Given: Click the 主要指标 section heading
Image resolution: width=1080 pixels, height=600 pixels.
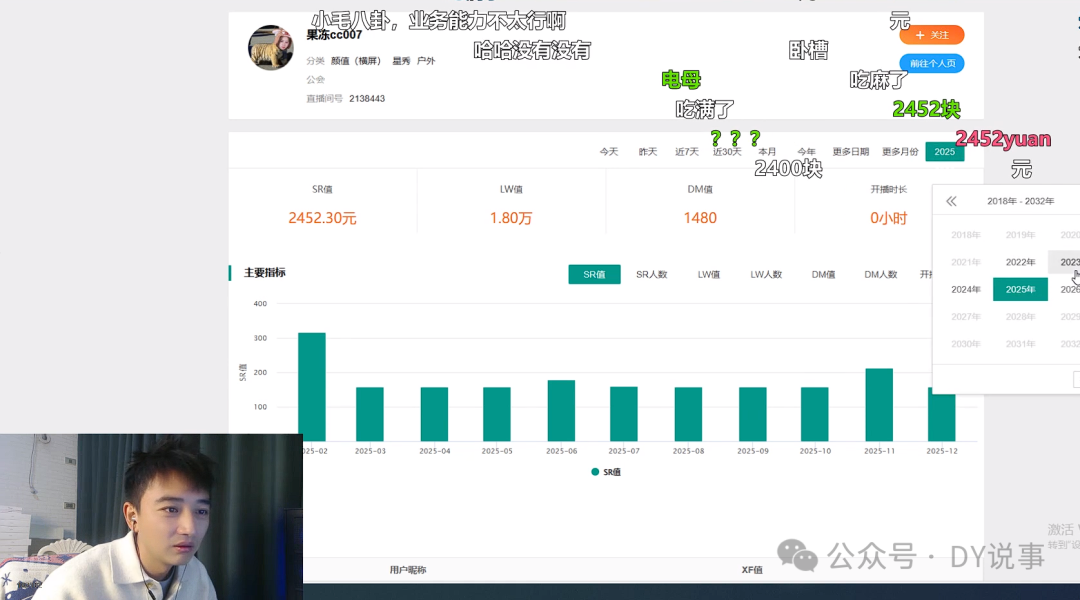Looking at the screenshot, I should tap(264, 273).
